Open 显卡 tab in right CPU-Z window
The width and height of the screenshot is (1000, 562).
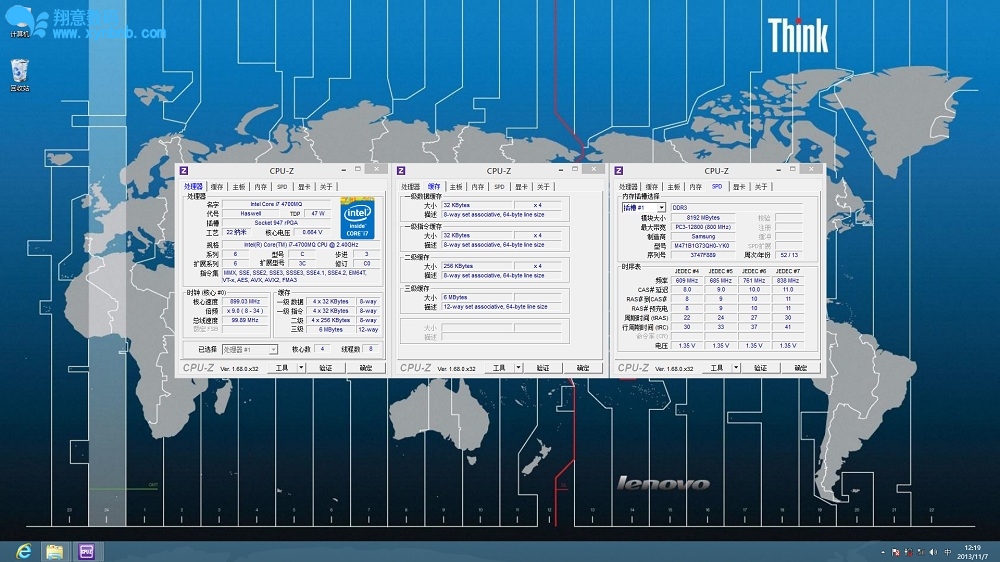click(x=739, y=187)
